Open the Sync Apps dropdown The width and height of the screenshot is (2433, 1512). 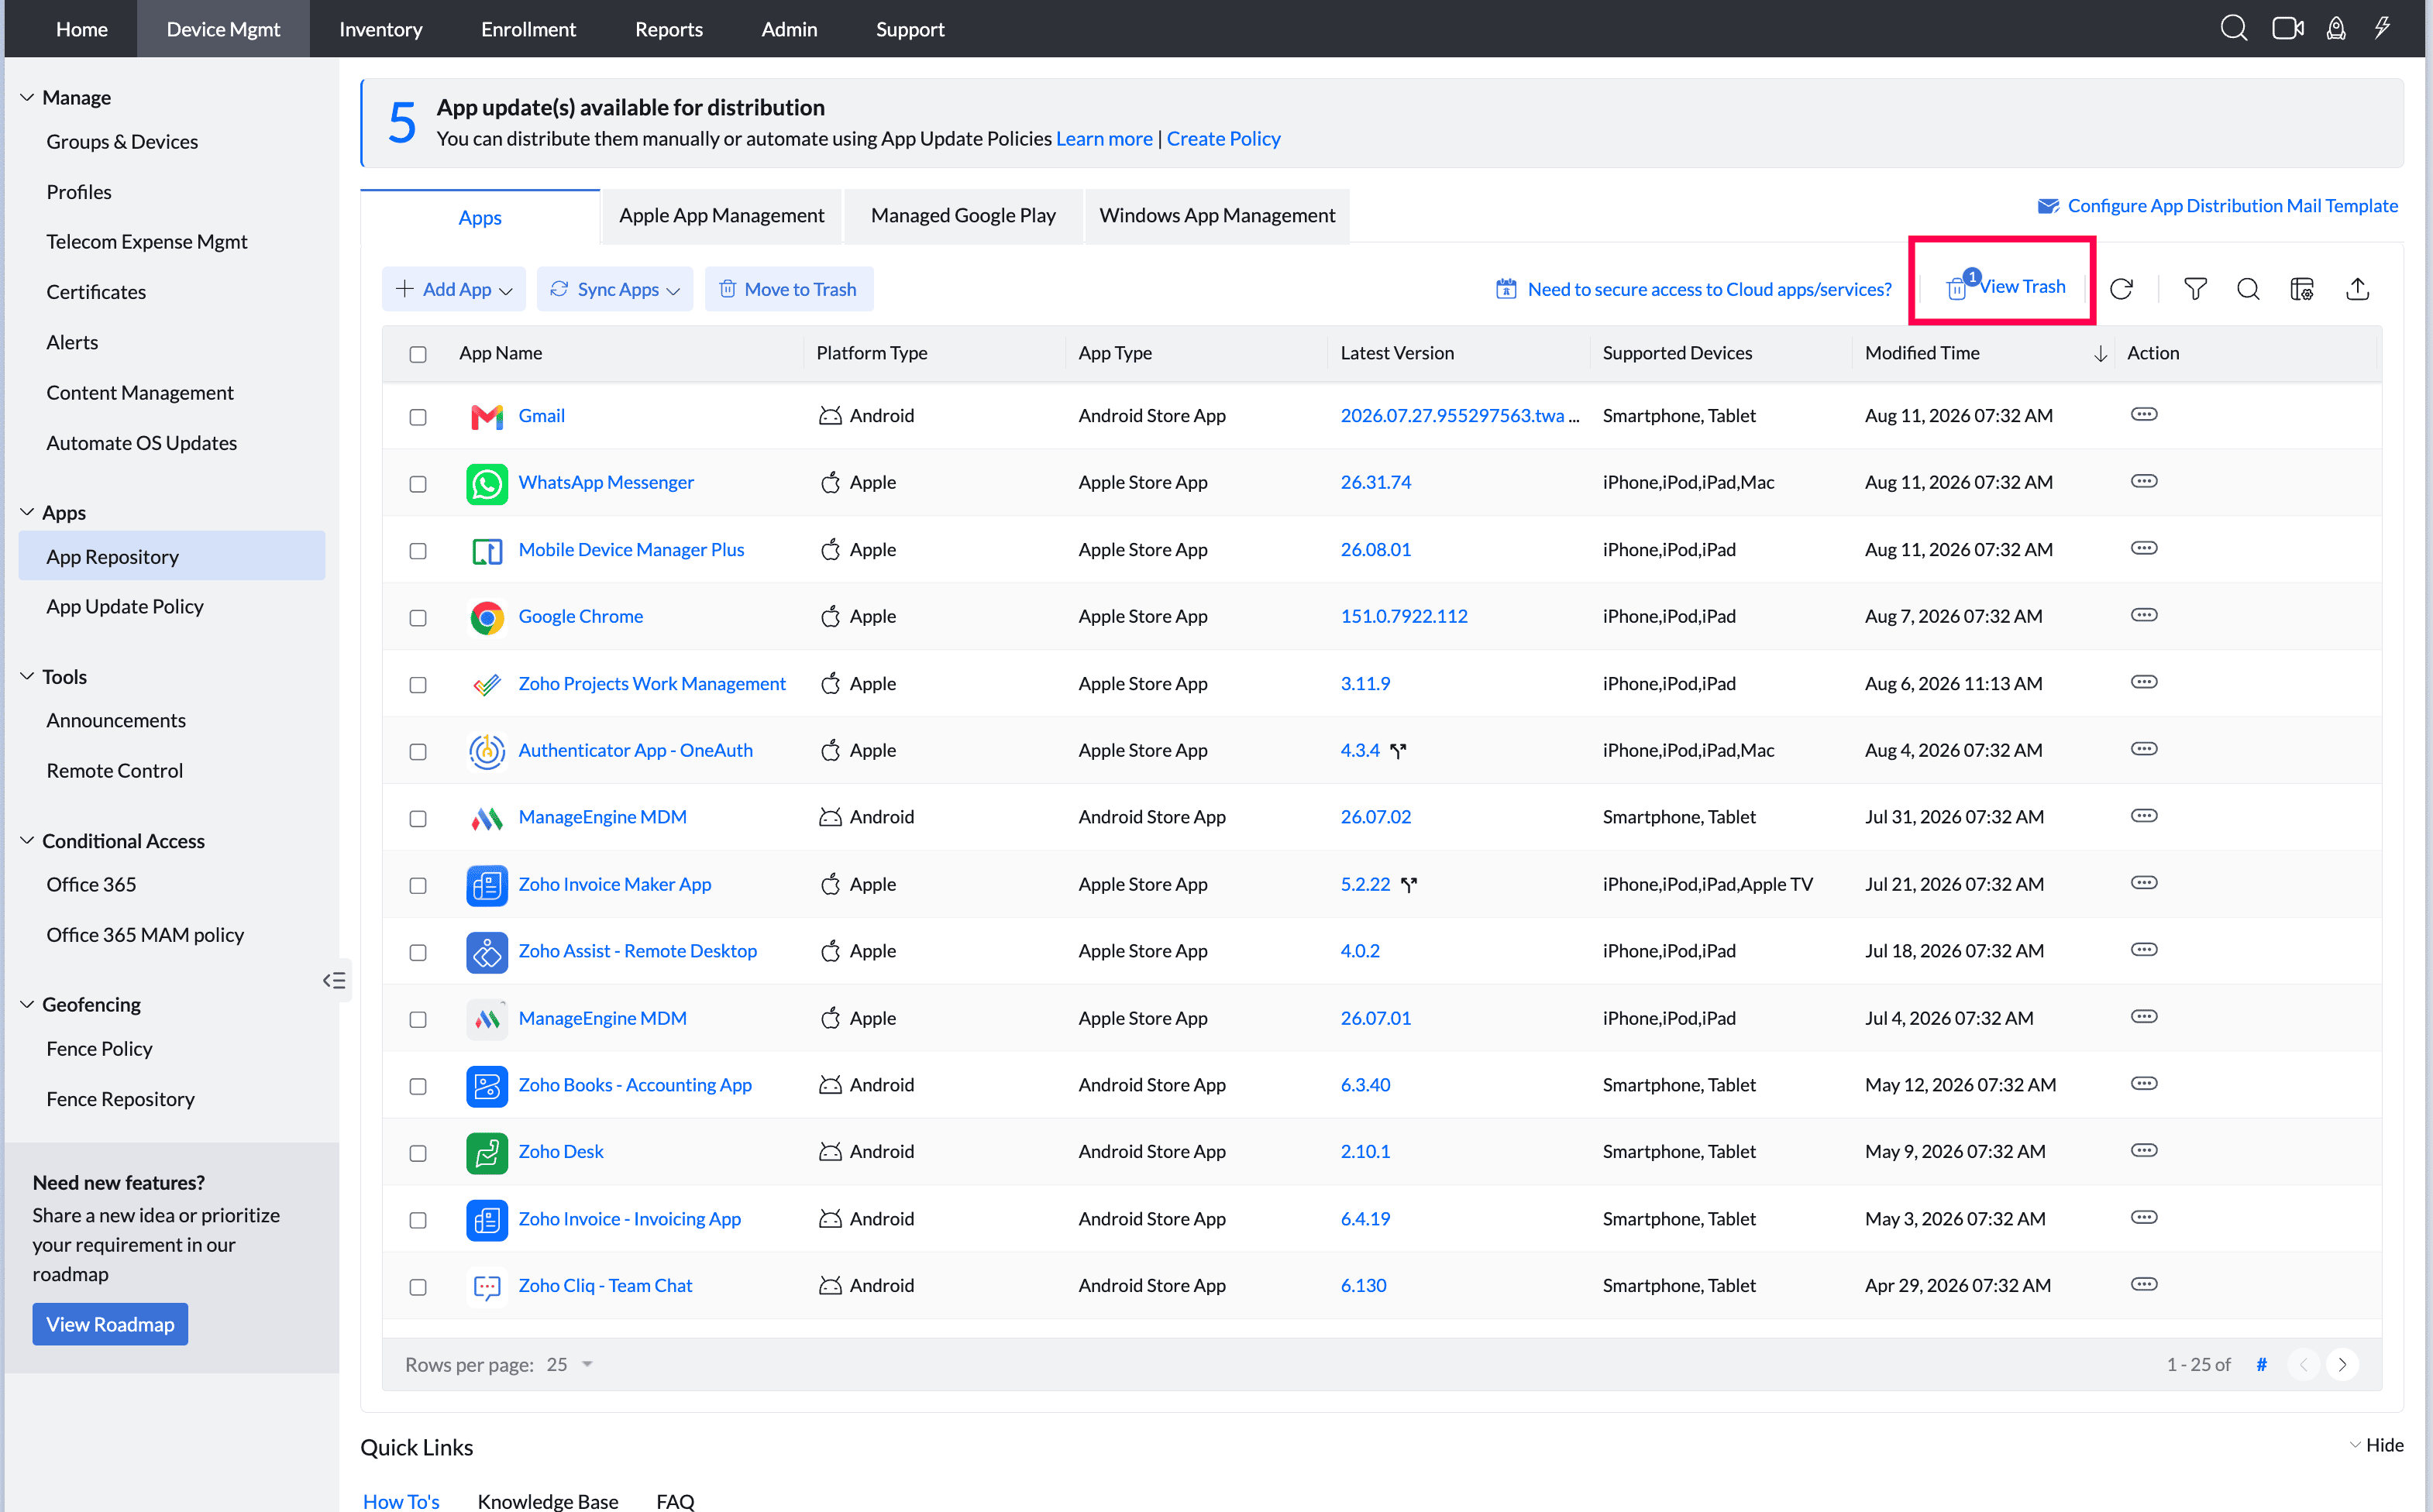(x=614, y=289)
